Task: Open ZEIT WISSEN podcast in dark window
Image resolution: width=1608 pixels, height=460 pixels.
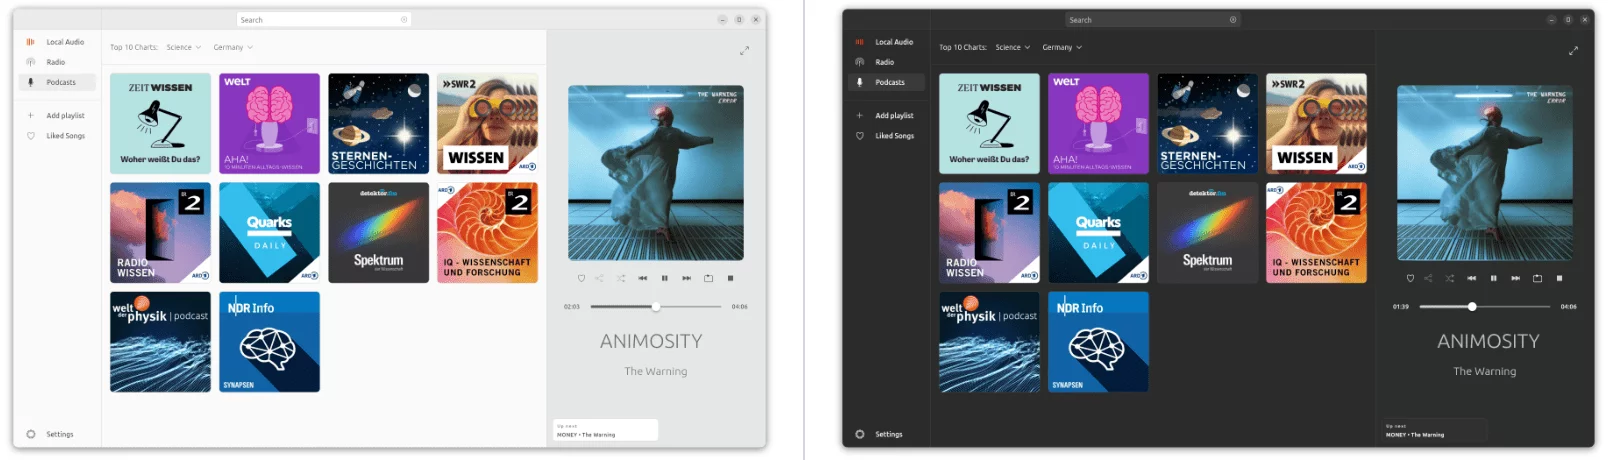Action: 989,123
